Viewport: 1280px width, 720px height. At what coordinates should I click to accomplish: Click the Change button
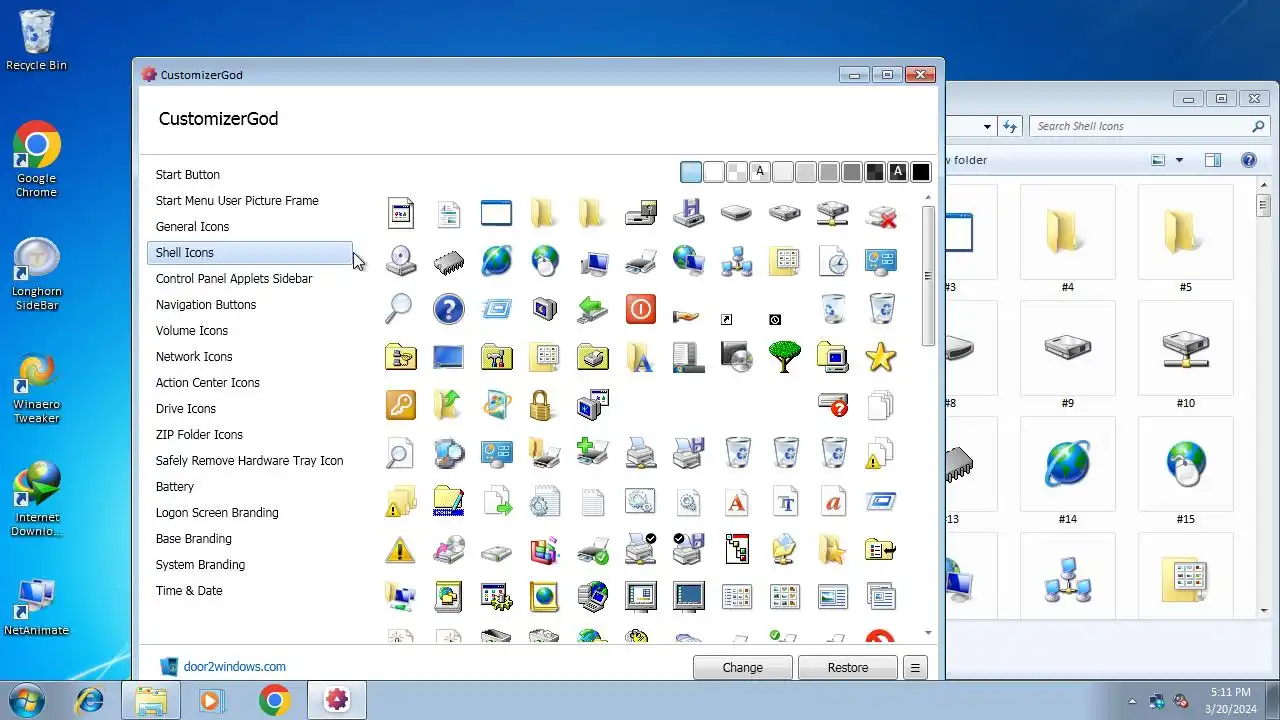pos(742,667)
